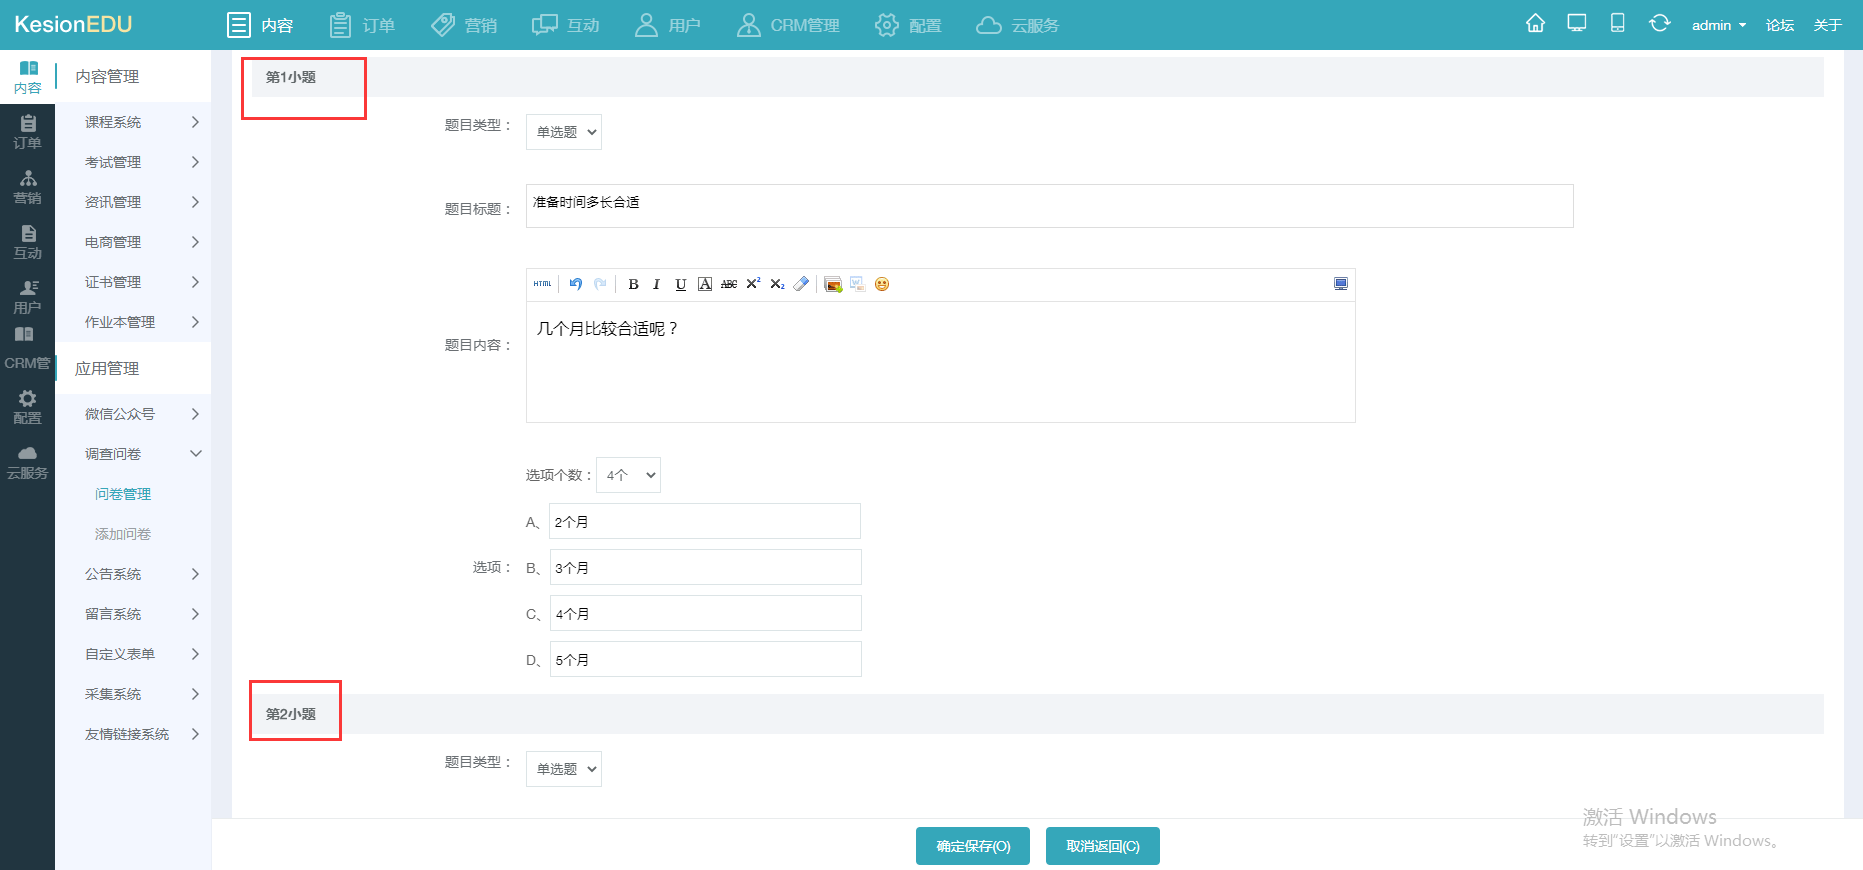The image size is (1863, 870).
Task: Expand 留言系统 menu
Action: pos(133,614)
